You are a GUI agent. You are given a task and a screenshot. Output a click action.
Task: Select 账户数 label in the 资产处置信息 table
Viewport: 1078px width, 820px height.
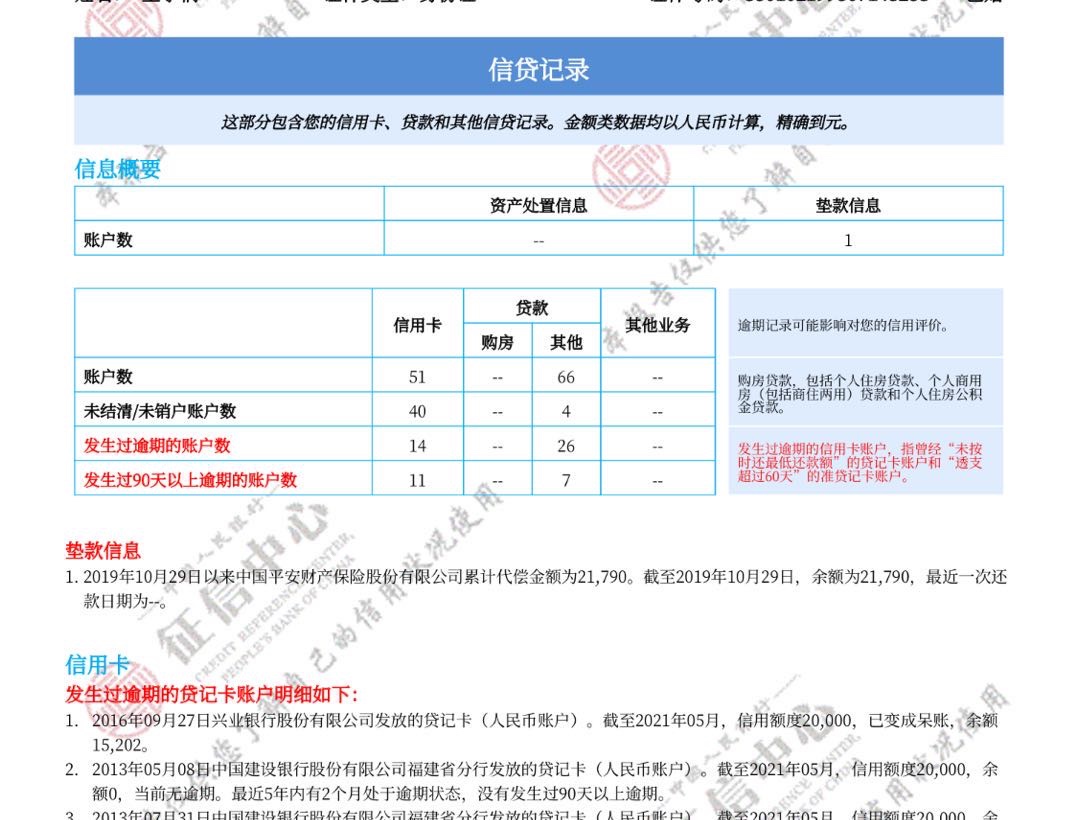108,240
